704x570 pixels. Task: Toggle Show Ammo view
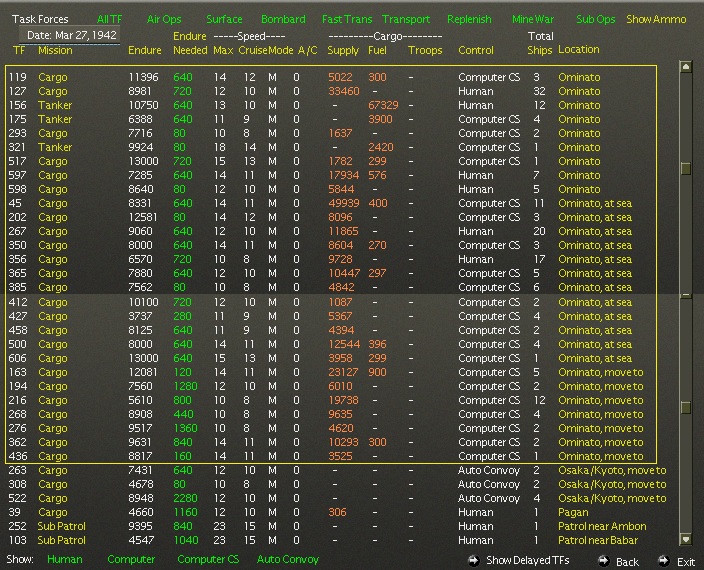pyautogui.click(x=656, y=19)
